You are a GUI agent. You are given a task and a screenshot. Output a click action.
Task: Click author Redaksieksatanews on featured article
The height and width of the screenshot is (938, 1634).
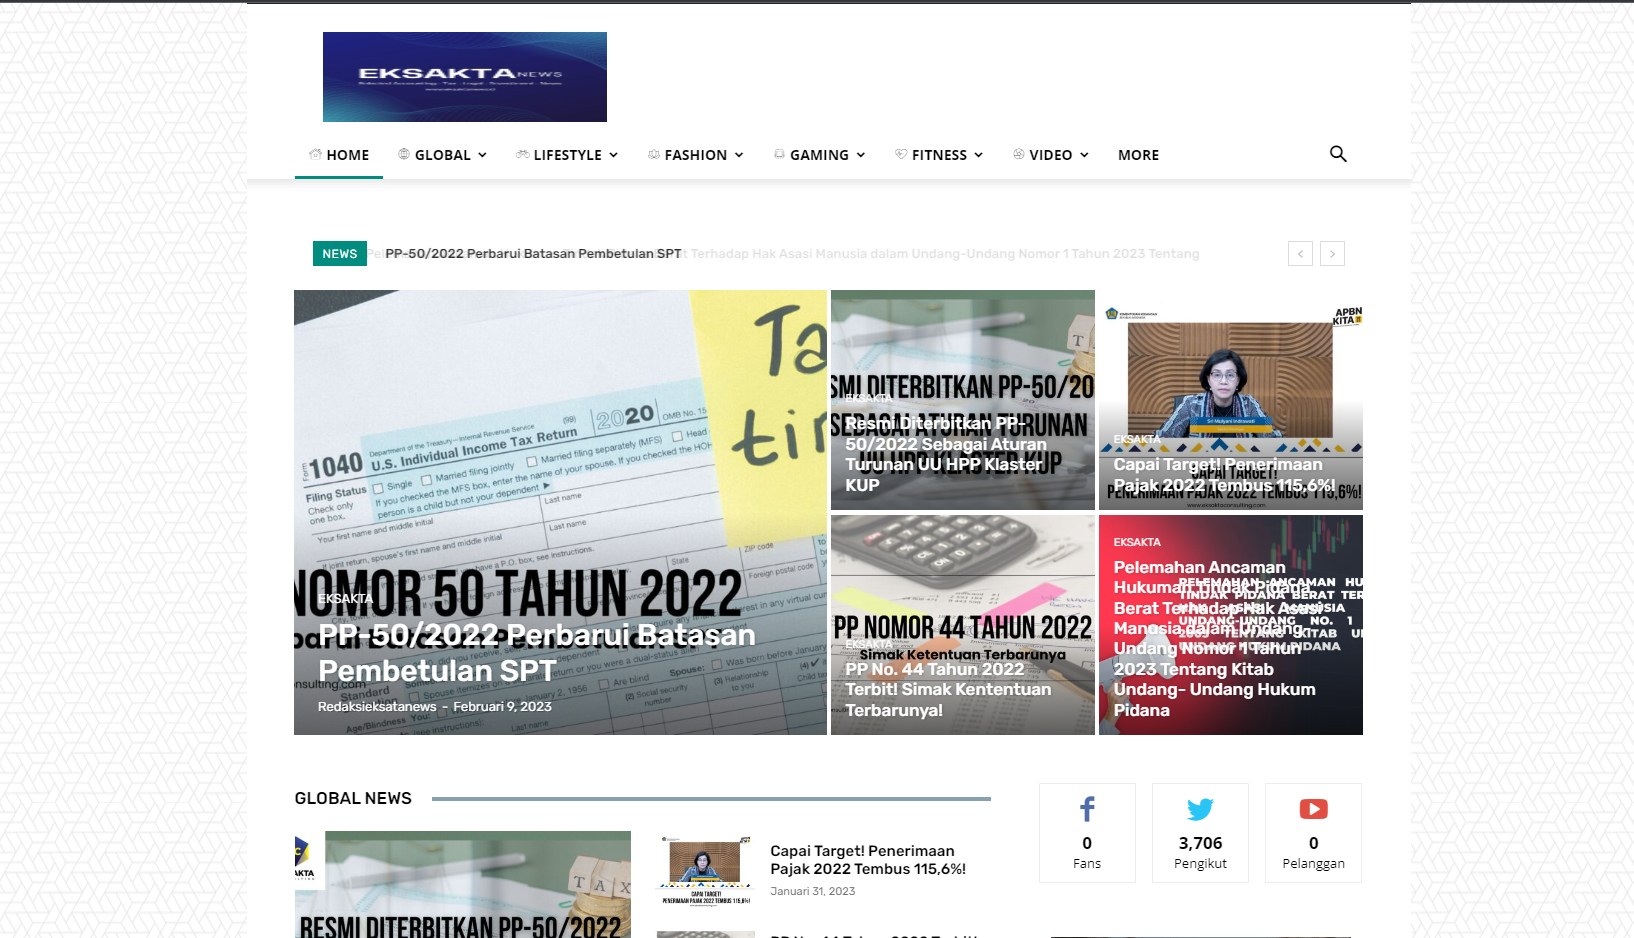(377, 706)
